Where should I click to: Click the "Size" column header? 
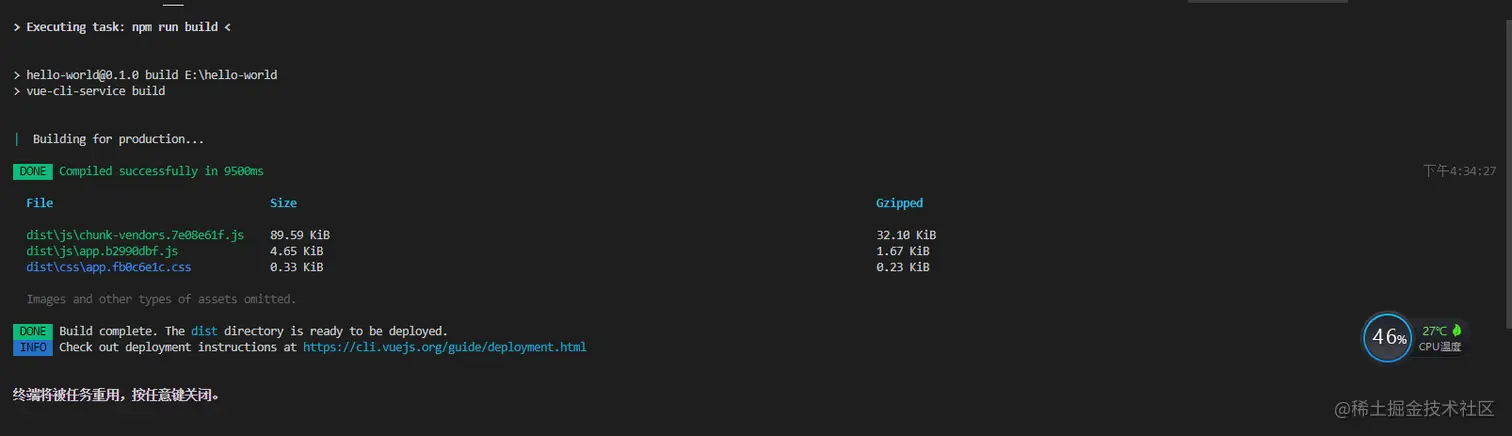point(283,203)
